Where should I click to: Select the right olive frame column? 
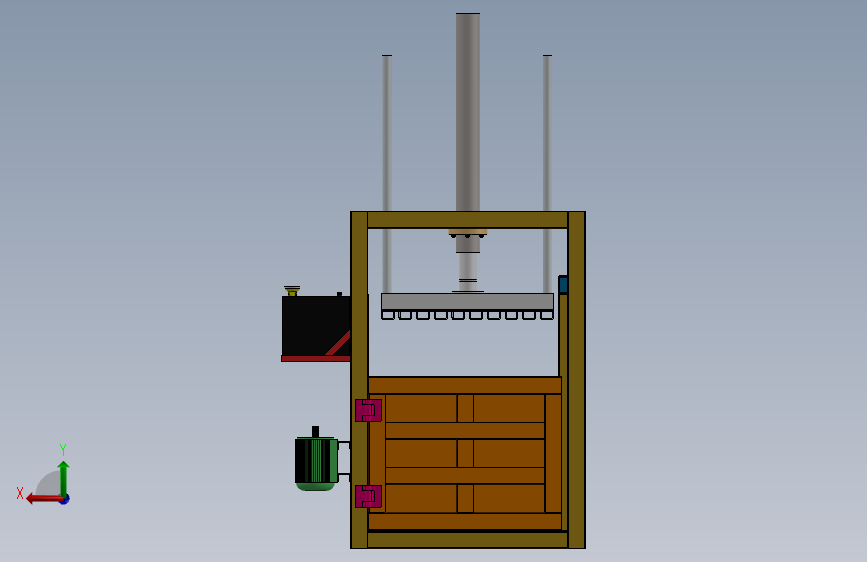[x=576, y=380]
